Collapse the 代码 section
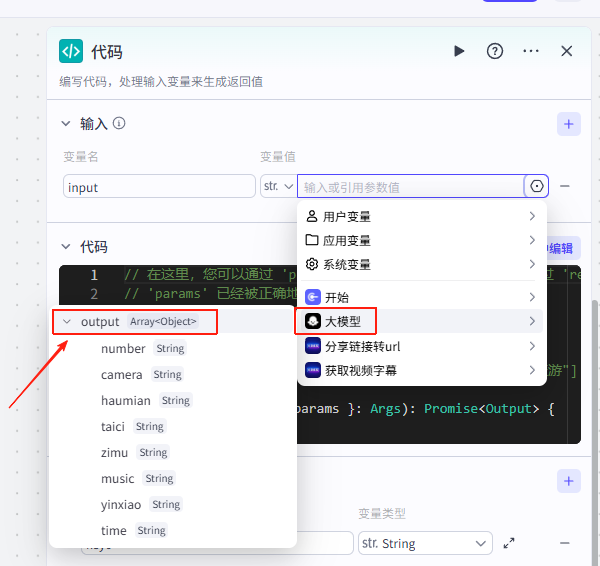 (66, 247)
